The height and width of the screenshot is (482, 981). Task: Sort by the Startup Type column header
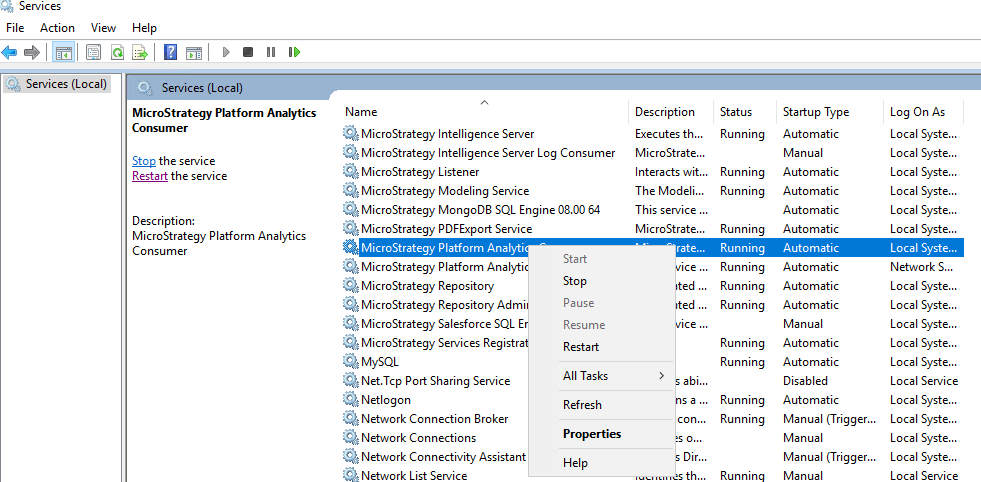(x=830, y=111)
